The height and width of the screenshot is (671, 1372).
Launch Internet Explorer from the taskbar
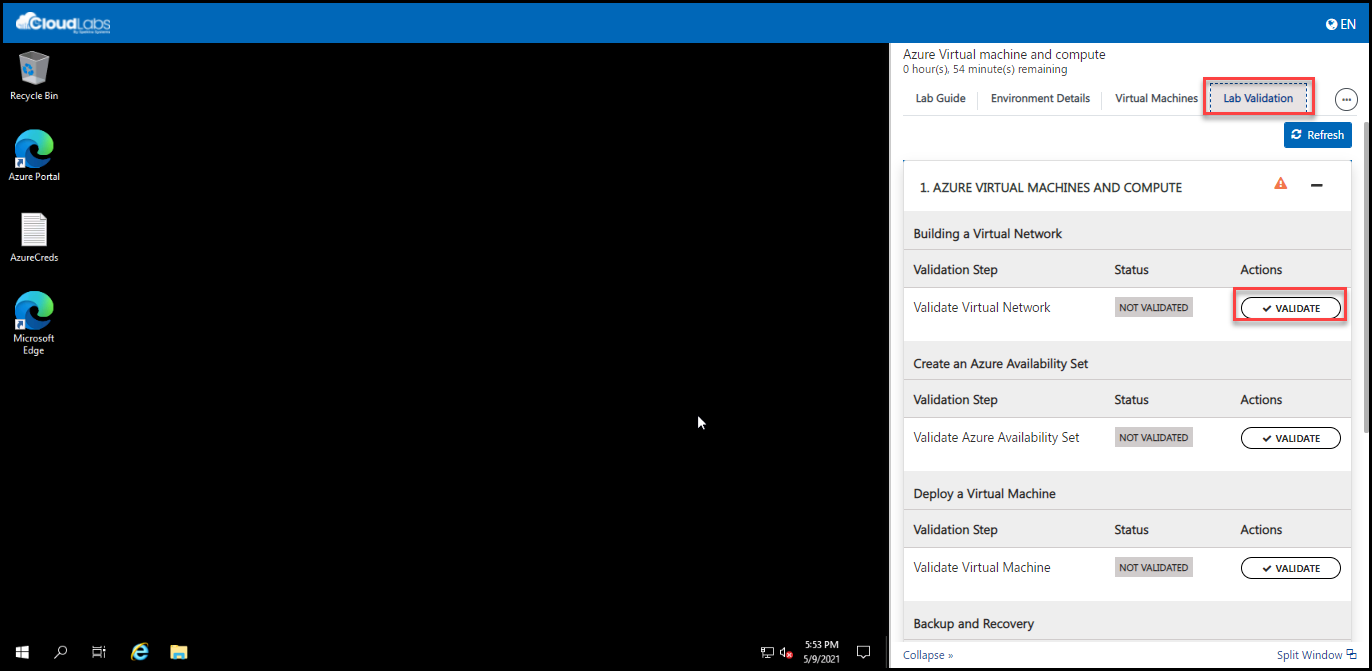coord(140,651)
